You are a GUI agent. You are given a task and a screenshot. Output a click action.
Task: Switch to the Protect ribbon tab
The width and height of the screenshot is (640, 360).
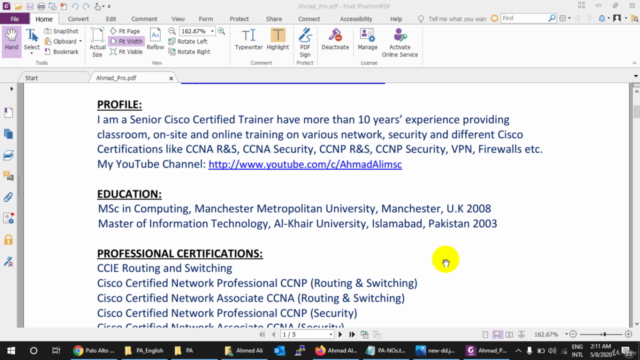pyautogui.click(x=239, y=19)
